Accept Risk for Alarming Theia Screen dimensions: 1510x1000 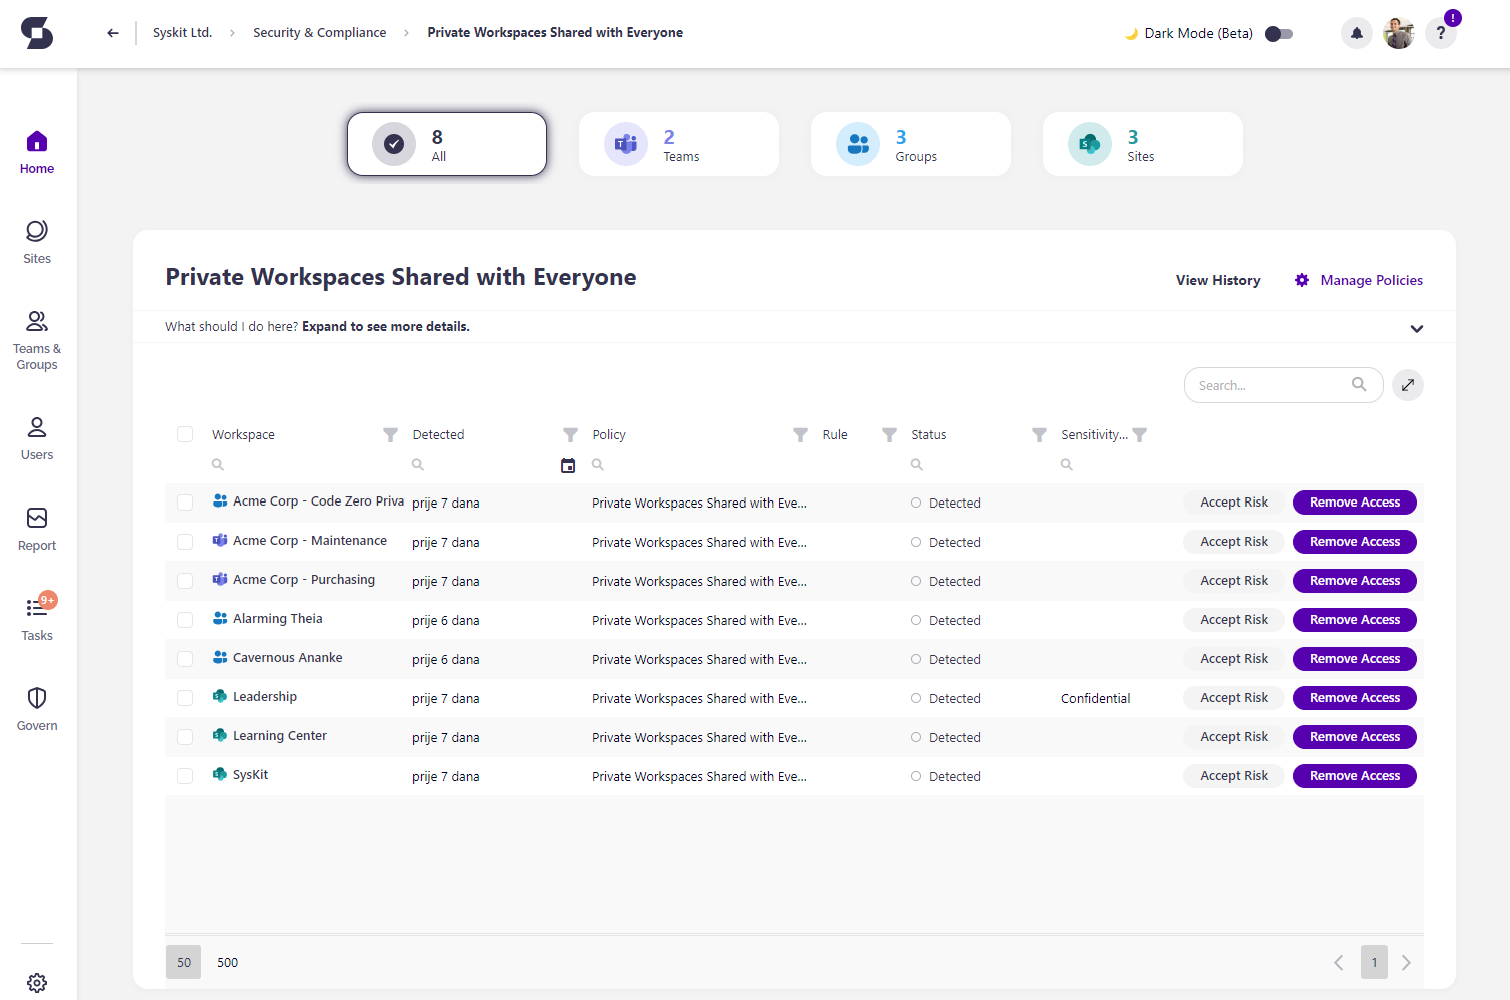click(1234, 620)
